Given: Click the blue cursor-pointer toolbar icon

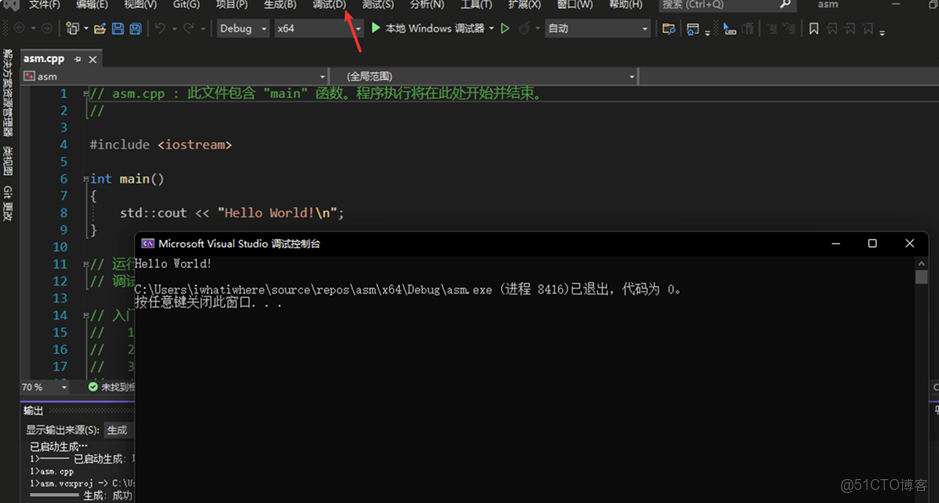Looking at the screenshot, I should pyautogui.click(x=729, y=28).
